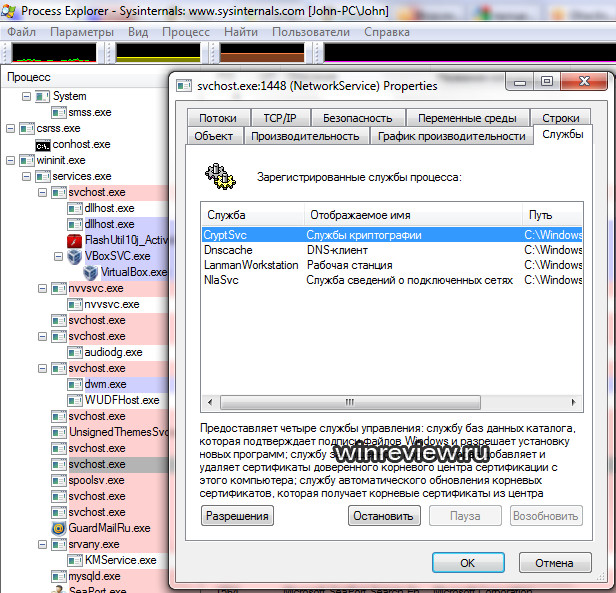Click the Остановить button
616x593 pixels.
pyautogui.click(x=384, y=516)
